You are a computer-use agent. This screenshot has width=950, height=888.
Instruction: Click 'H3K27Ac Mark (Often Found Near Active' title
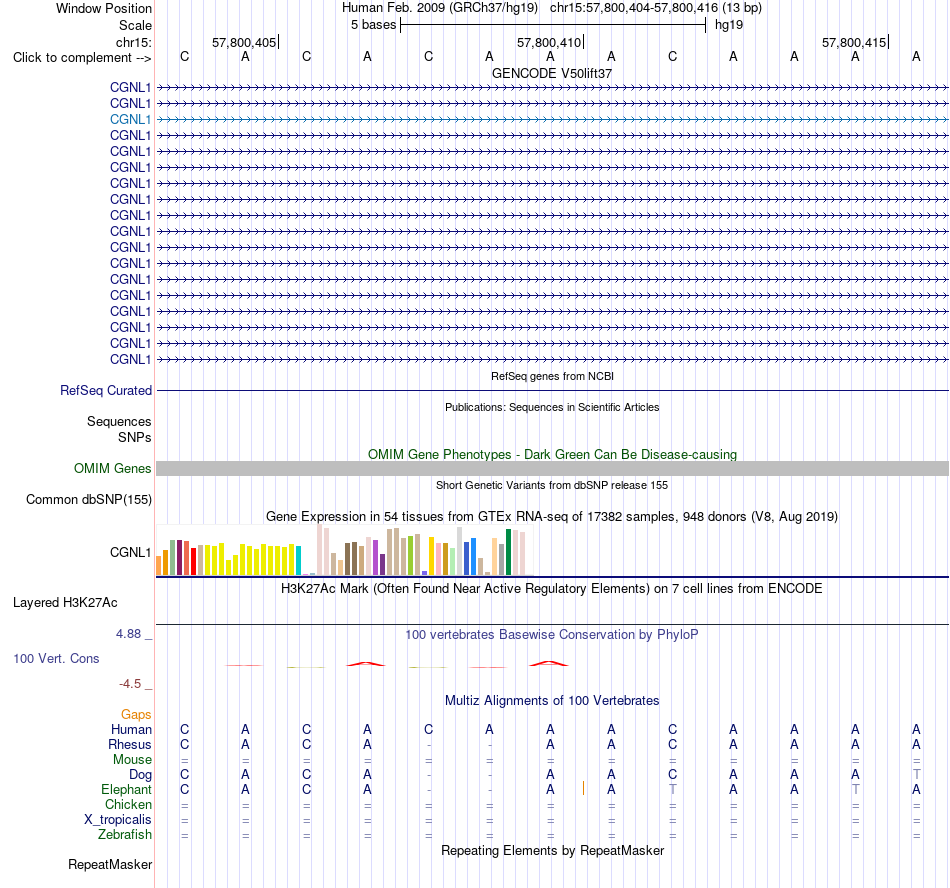pos(551,589)
